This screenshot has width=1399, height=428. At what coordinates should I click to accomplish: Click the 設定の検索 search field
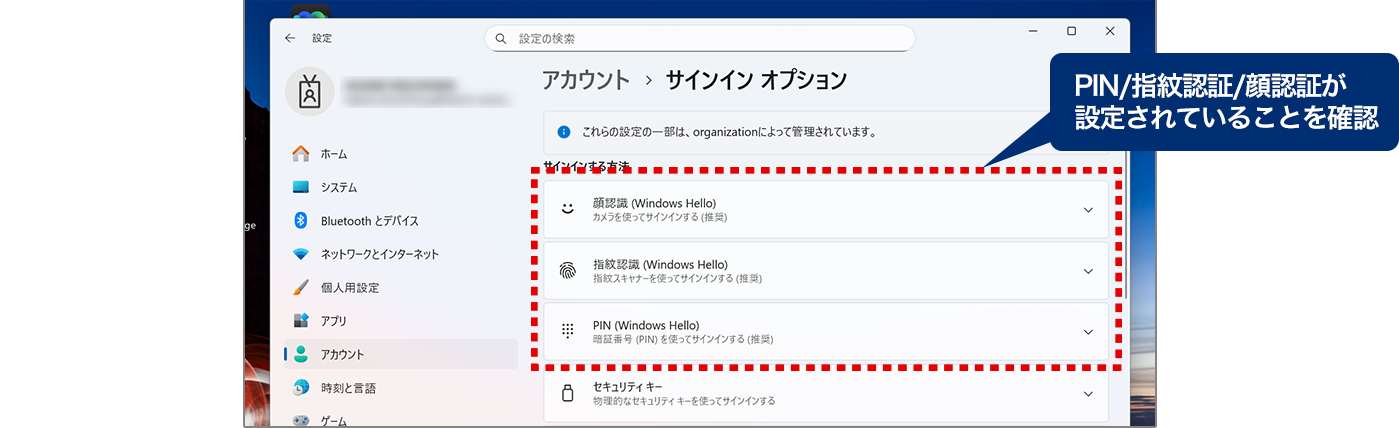(710, 38)
